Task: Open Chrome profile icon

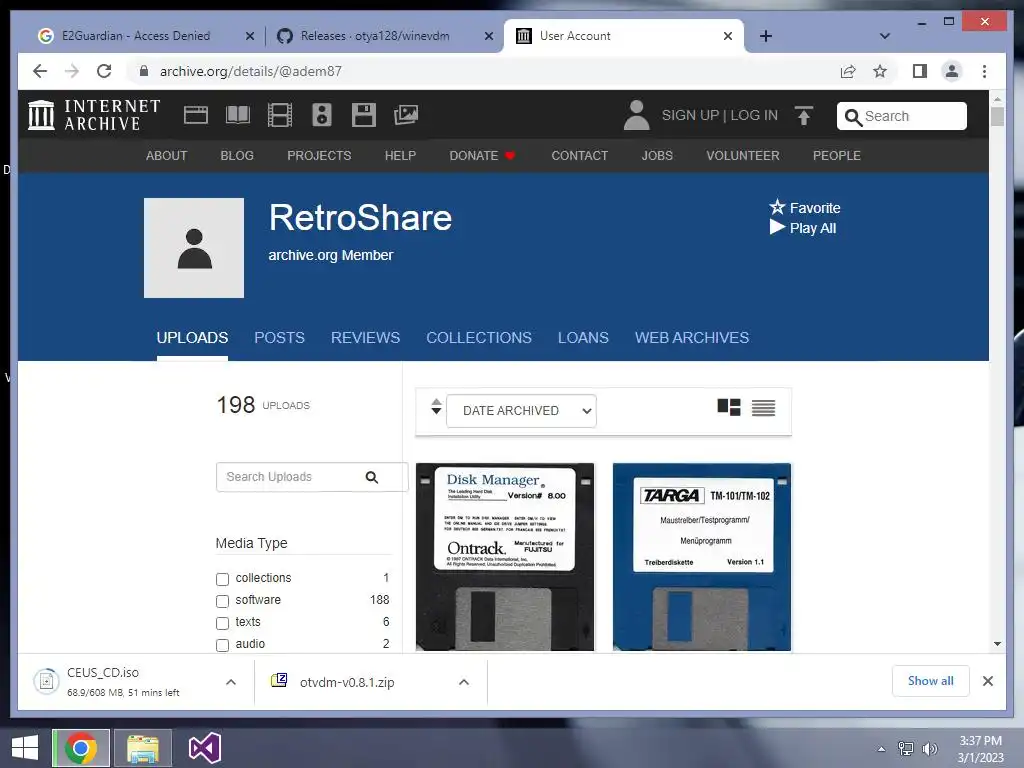Action: point(952,71)
